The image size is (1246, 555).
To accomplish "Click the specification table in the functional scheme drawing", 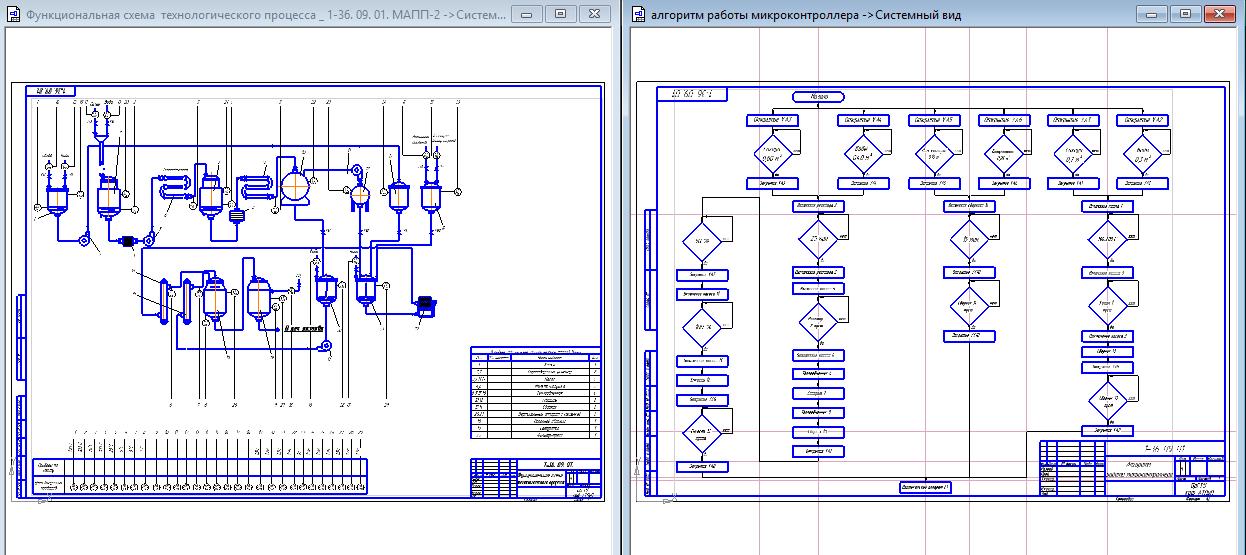I will tap(536, 394).
